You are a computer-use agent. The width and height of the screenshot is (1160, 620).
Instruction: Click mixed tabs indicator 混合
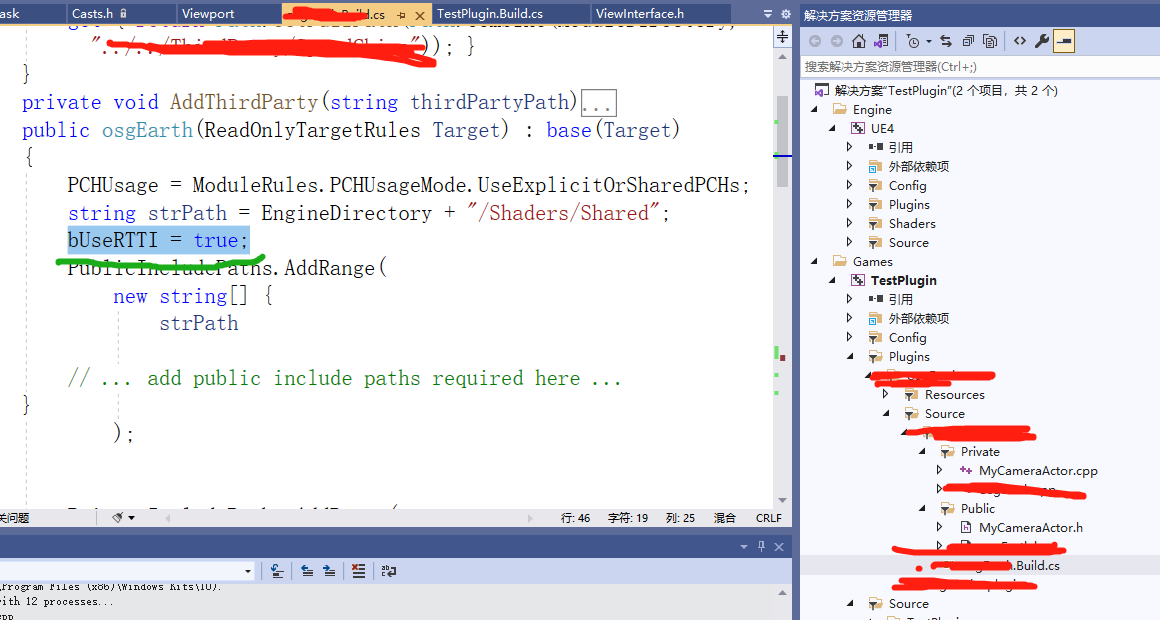[725, 518]
